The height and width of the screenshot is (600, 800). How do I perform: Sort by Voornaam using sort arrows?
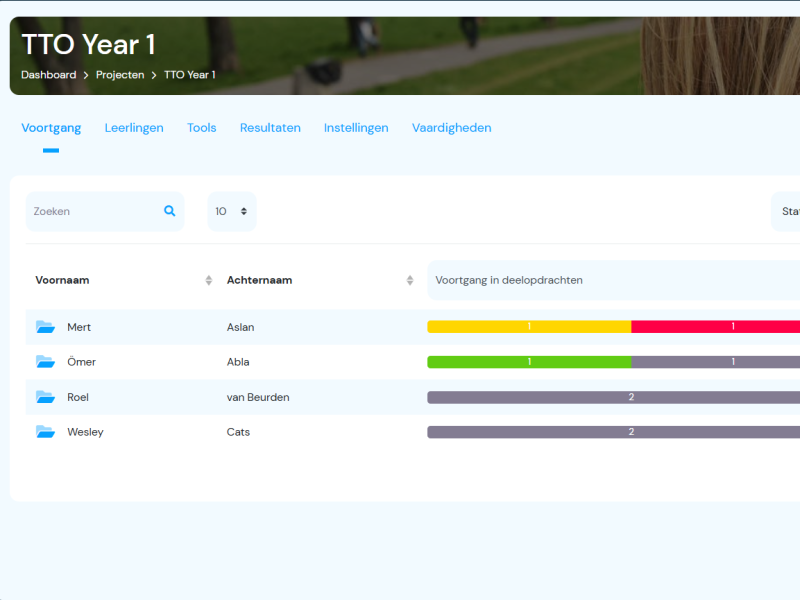209,280
